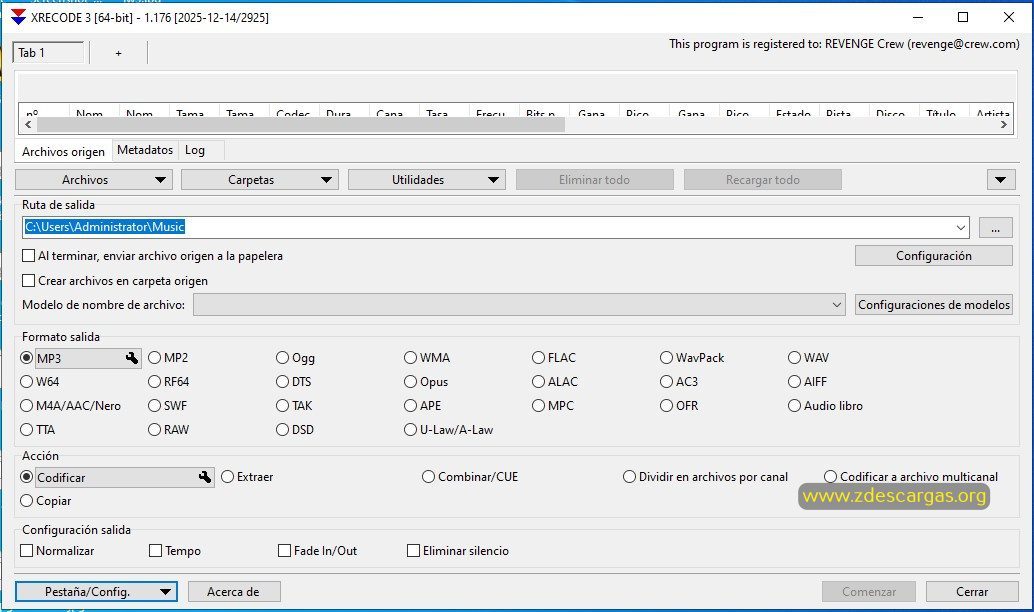Select TTA output format
Image resolution: width=1034 pixels, height=612 pixels.
click(x=26, y=429)
